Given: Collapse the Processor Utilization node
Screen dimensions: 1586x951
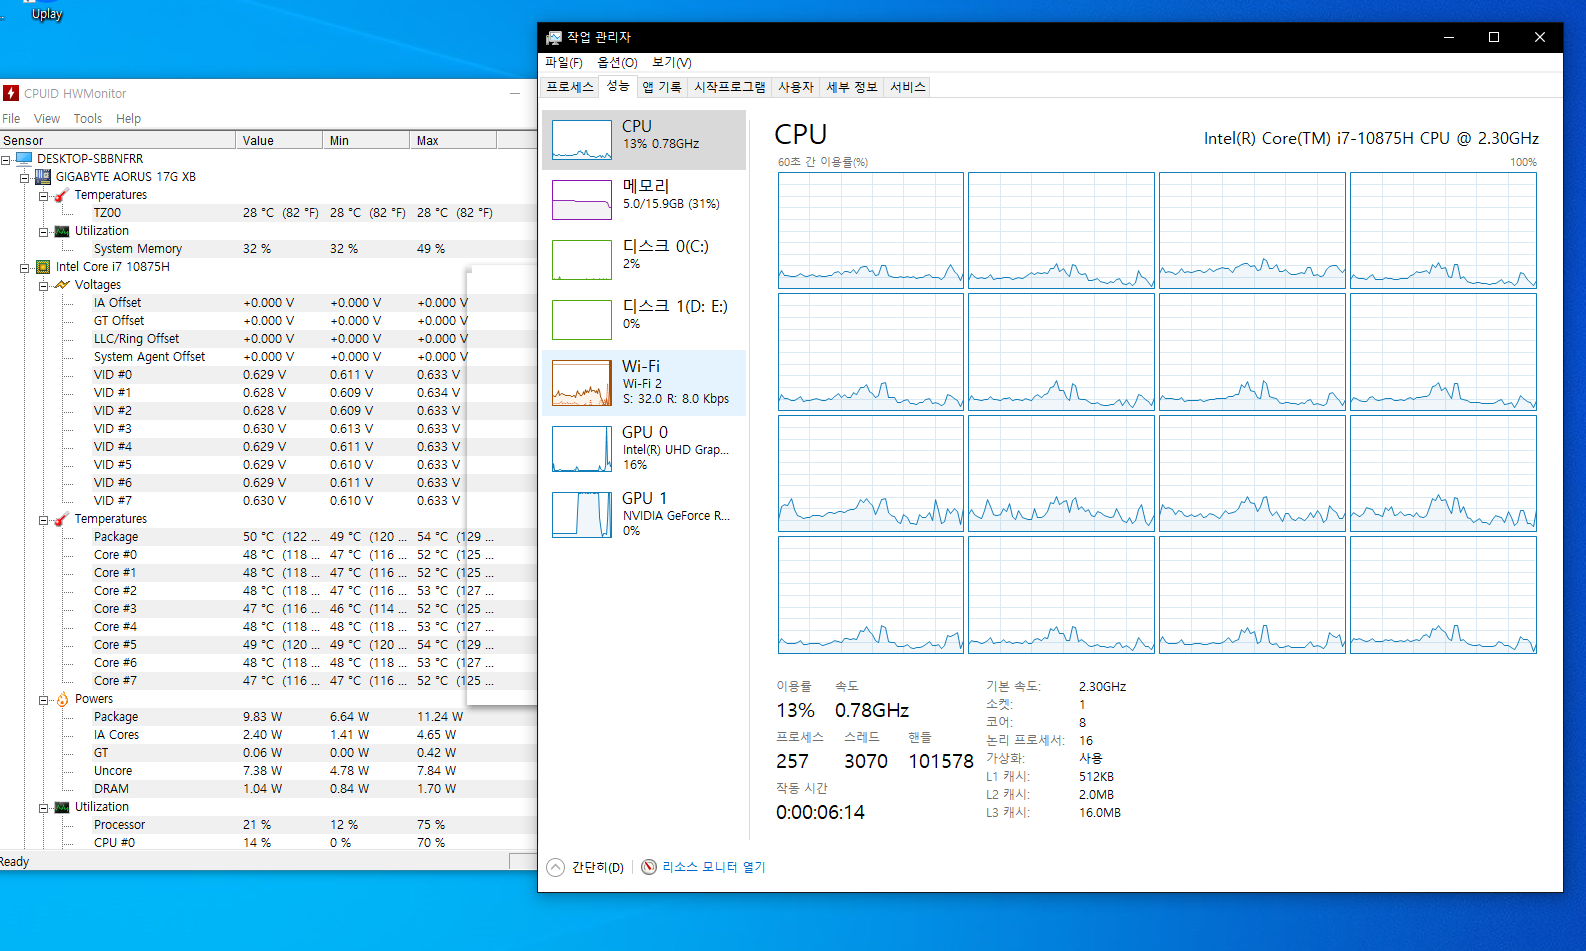Looking at the screenshot, I should click(x=44, y=807).
